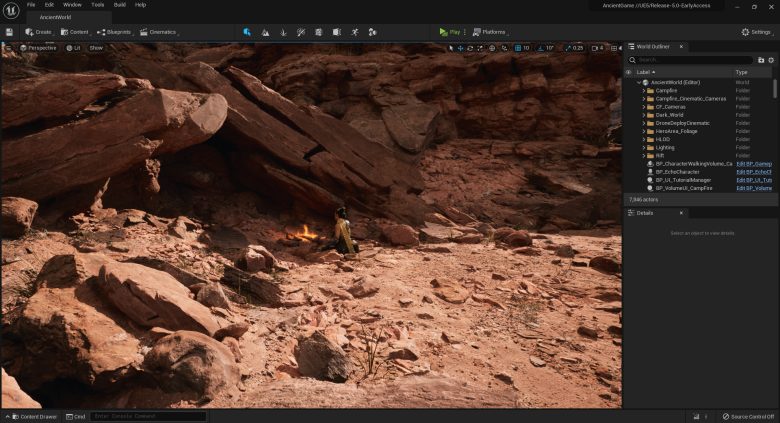Screen dimensions: 780x423
Task: Click the AncientWorld (Editor) globe icon
Action: pyautogui.click(x=646, y=83)
